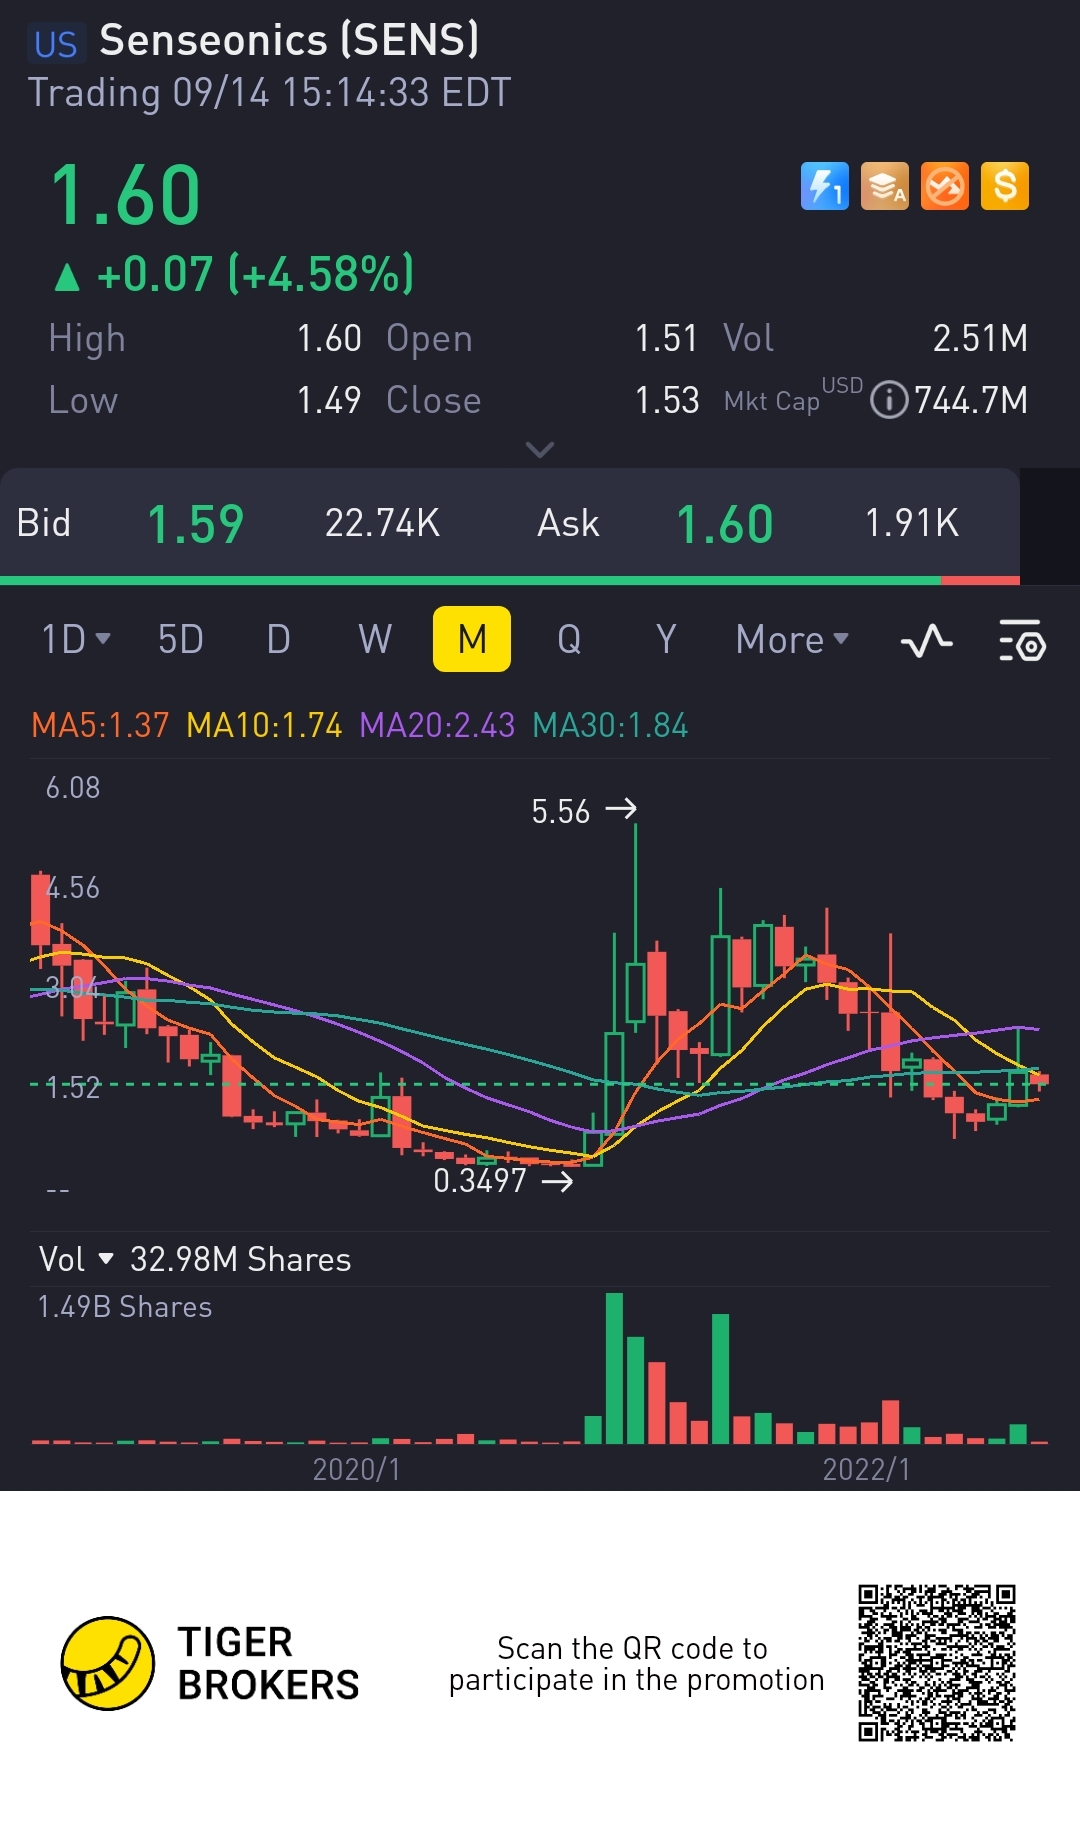This screenshot has height=1836, width=1080.
Task: Tap the yellow dollar sign icon
Action: pyautogui.click(x=1005, y=186)
